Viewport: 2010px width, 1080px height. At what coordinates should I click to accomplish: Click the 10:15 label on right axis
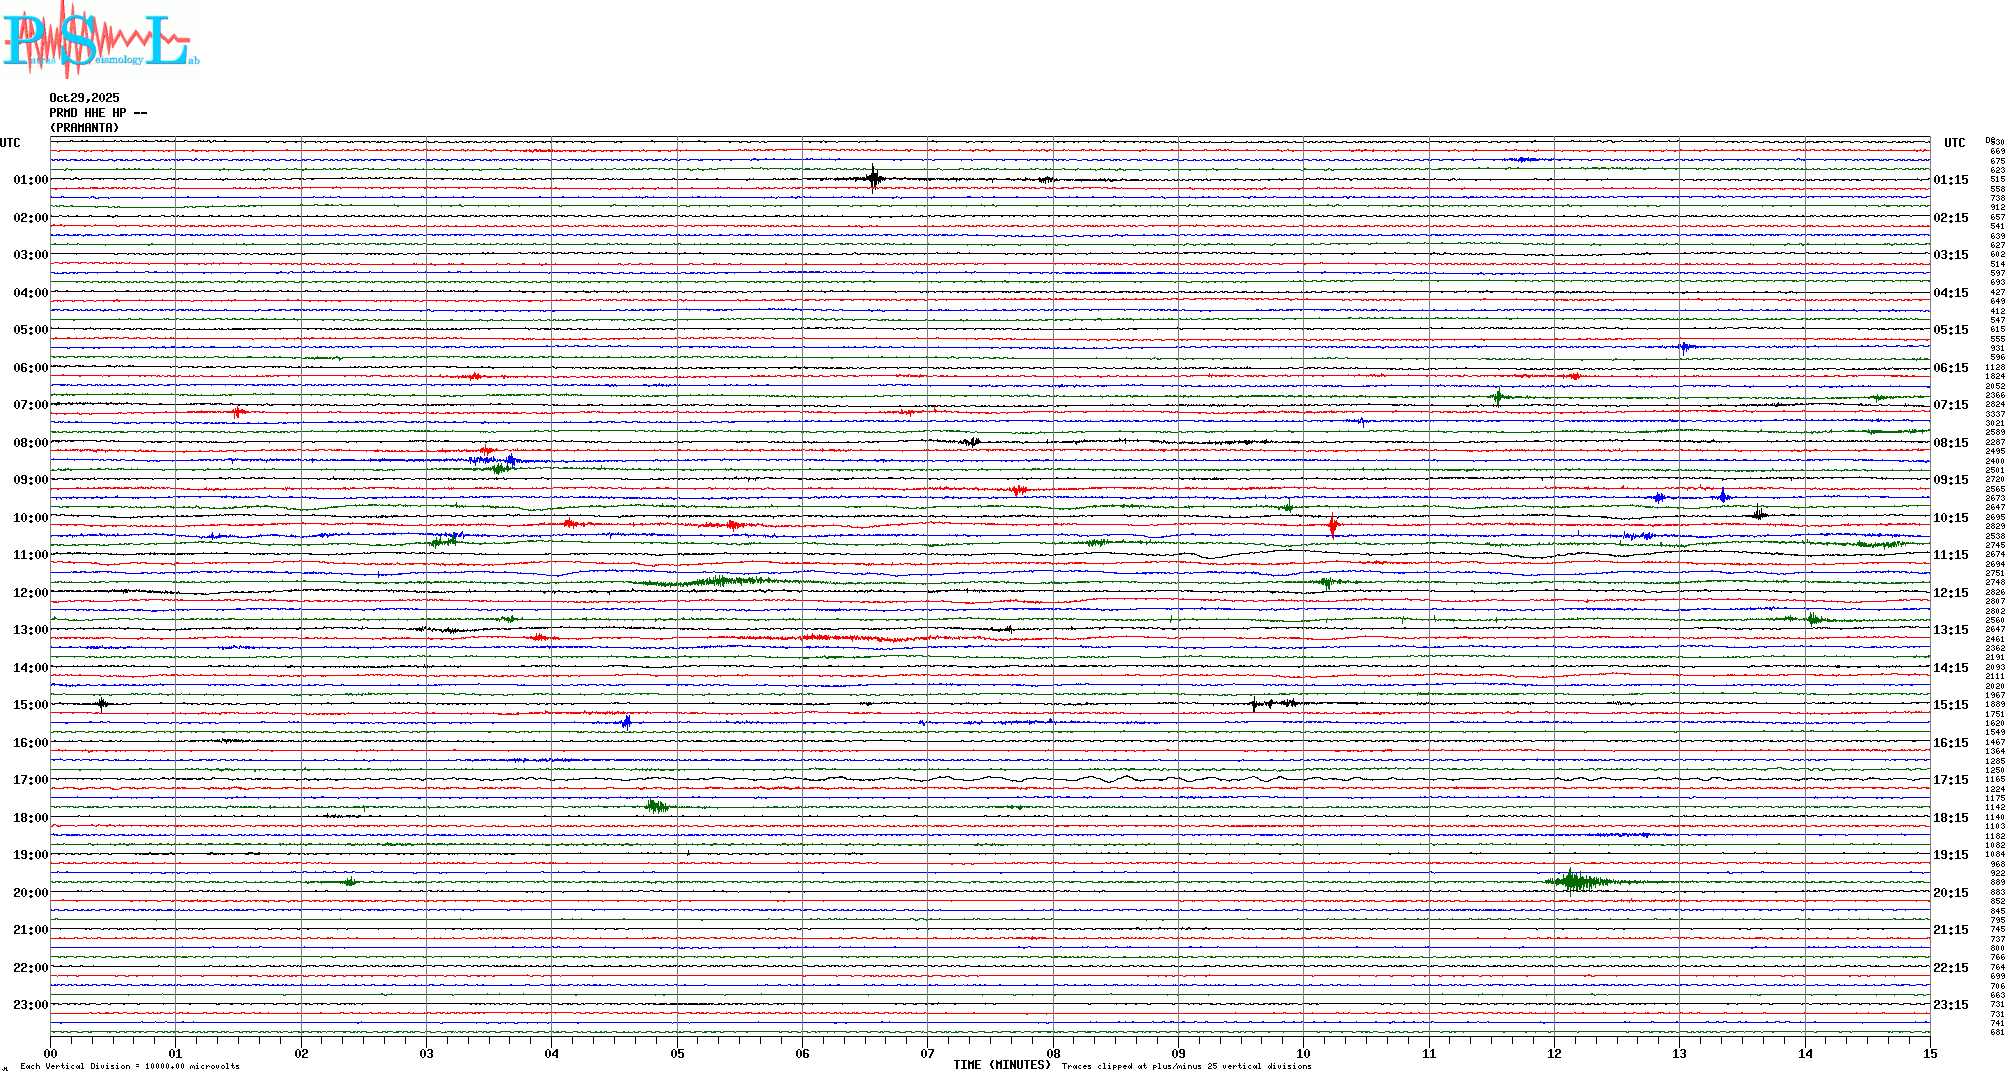click(x=1950, y=518)
